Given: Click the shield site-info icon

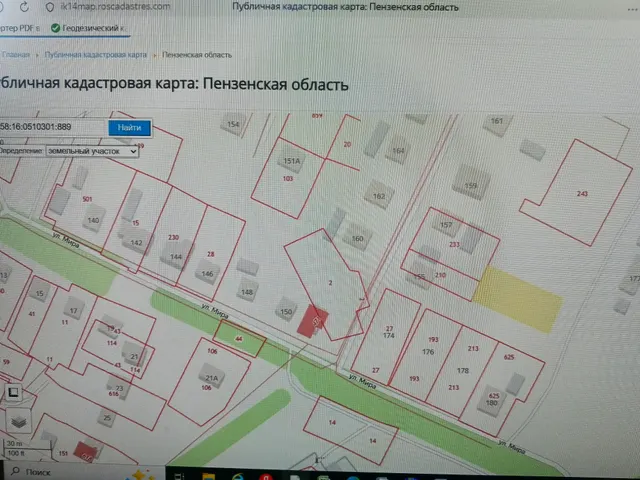Looking at the screenshot, I should click(x=50, y=7).
